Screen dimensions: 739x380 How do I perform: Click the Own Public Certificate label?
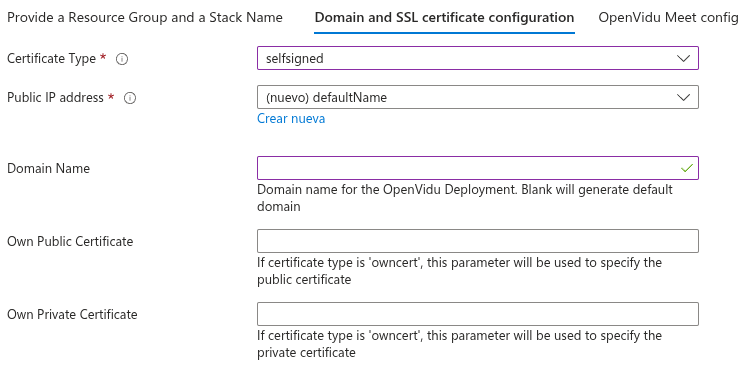70,241
